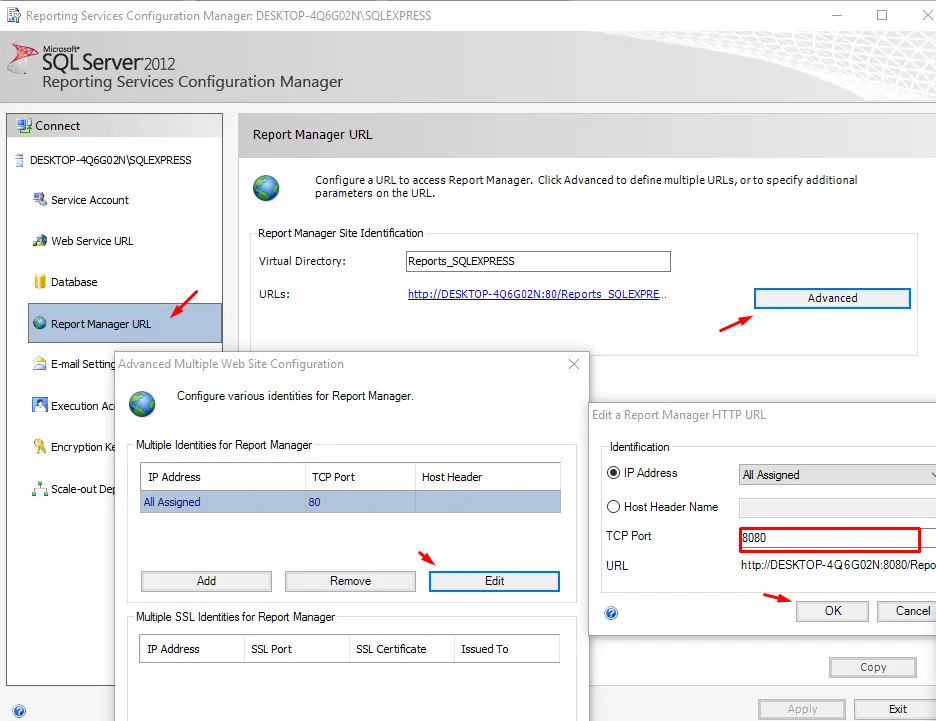Click Cancel in Edit HTTP URL dialog

click(907, 611)
